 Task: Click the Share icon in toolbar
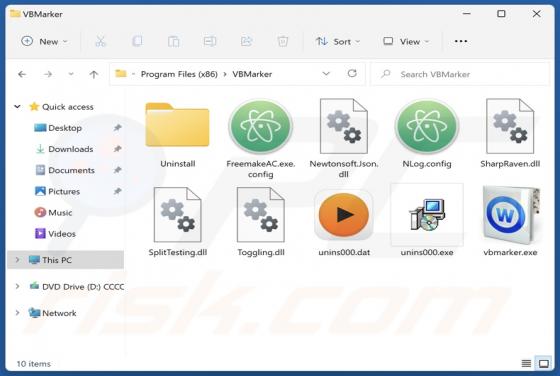[x=246, y=41]
